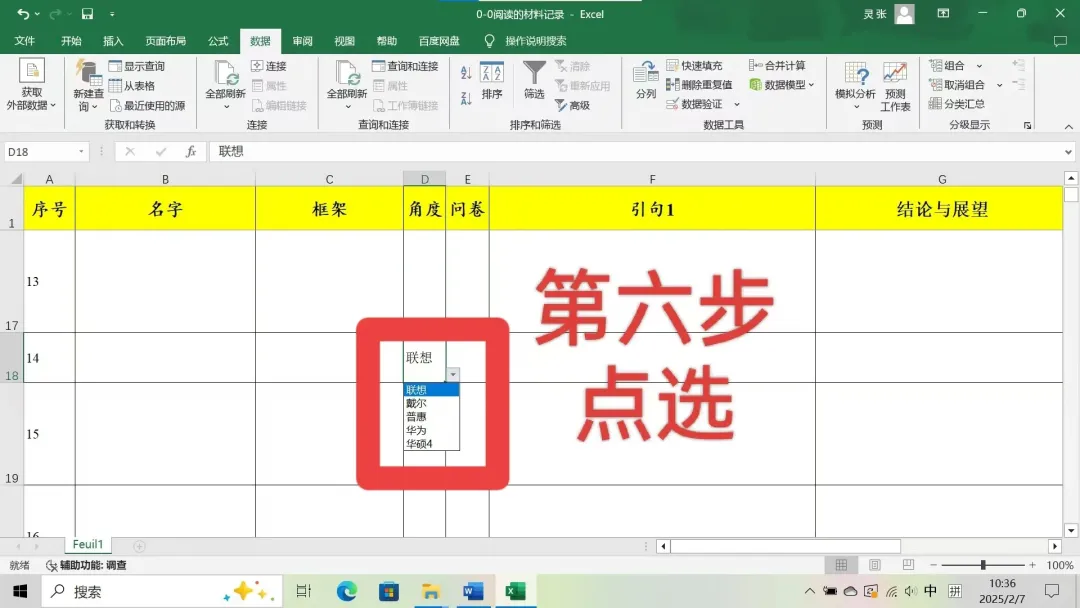Viewport: 1080px width, 608px height.
Task: Open 最近使用的源
Action: point(147,105)
